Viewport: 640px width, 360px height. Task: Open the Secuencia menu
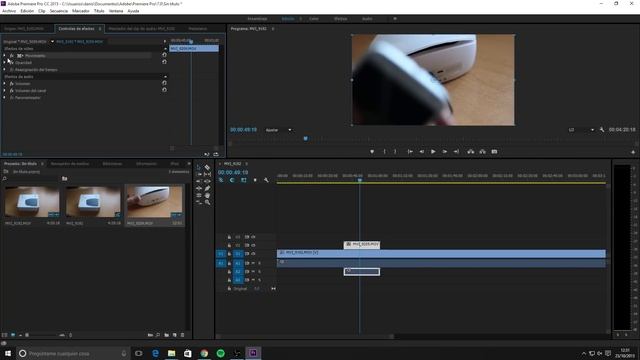pyautogui.click(x=58, y=11)
